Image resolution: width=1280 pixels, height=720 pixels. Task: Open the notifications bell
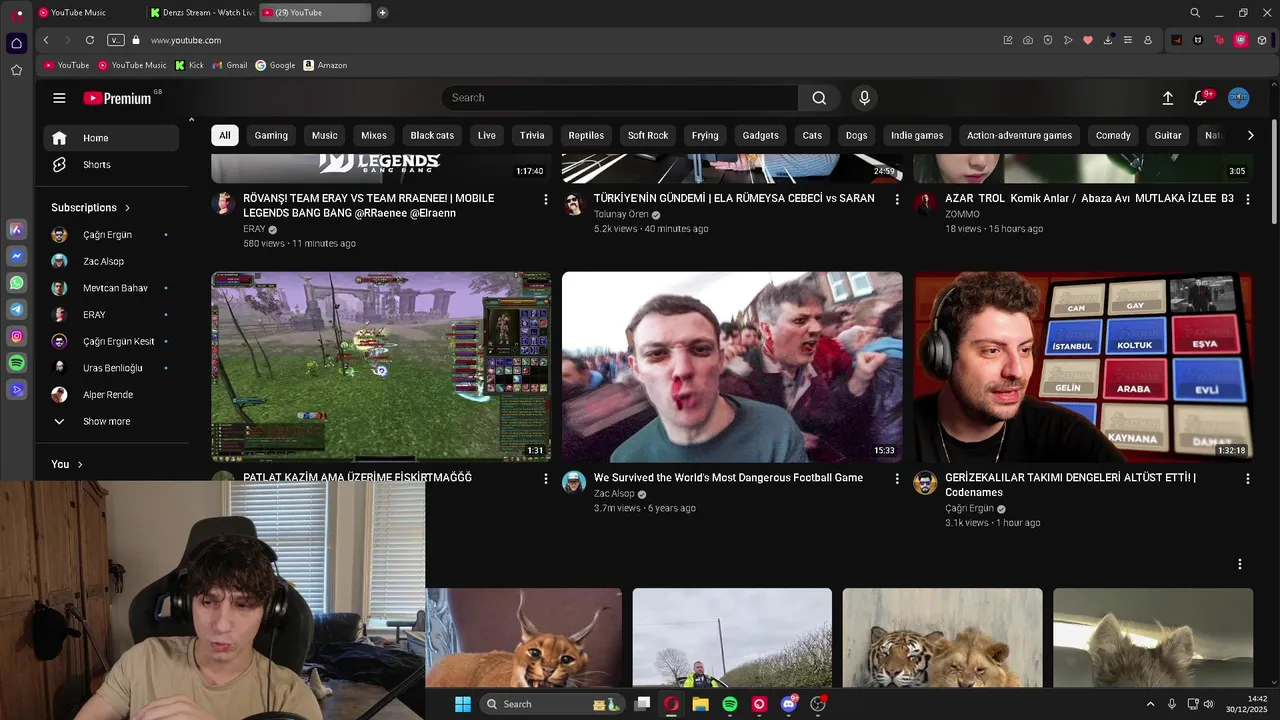tap(1200, 98)
